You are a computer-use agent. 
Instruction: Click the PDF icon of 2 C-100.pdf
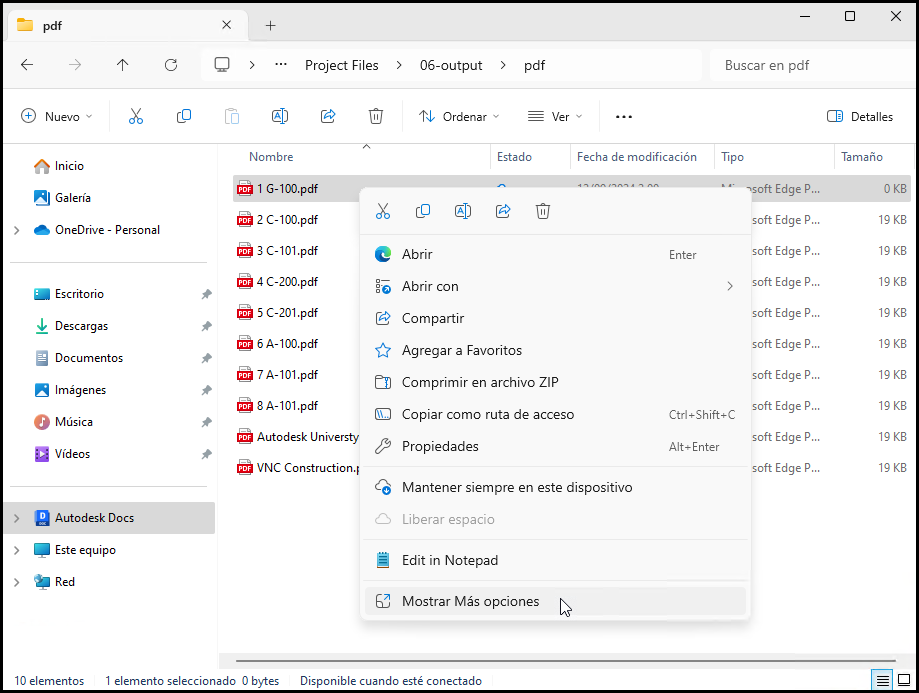(x=244, y=220)
